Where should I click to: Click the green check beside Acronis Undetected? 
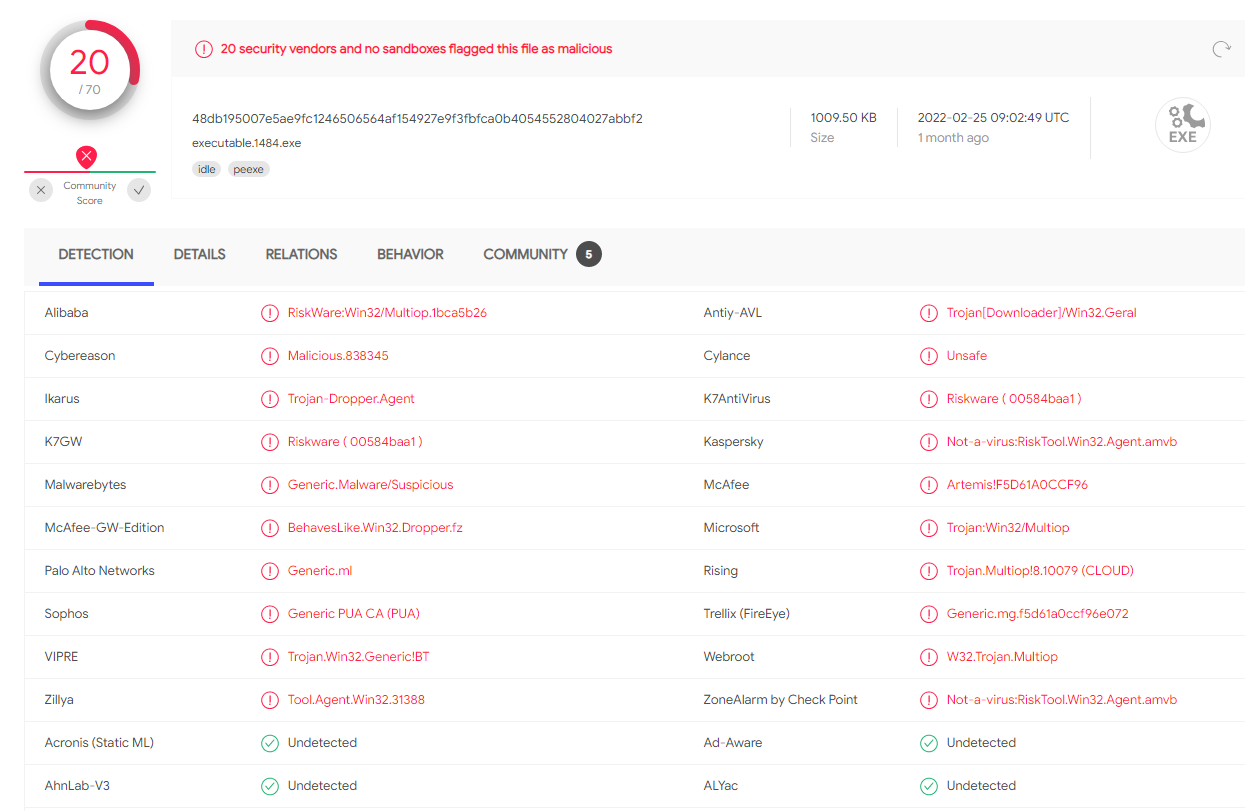(270, 743)
